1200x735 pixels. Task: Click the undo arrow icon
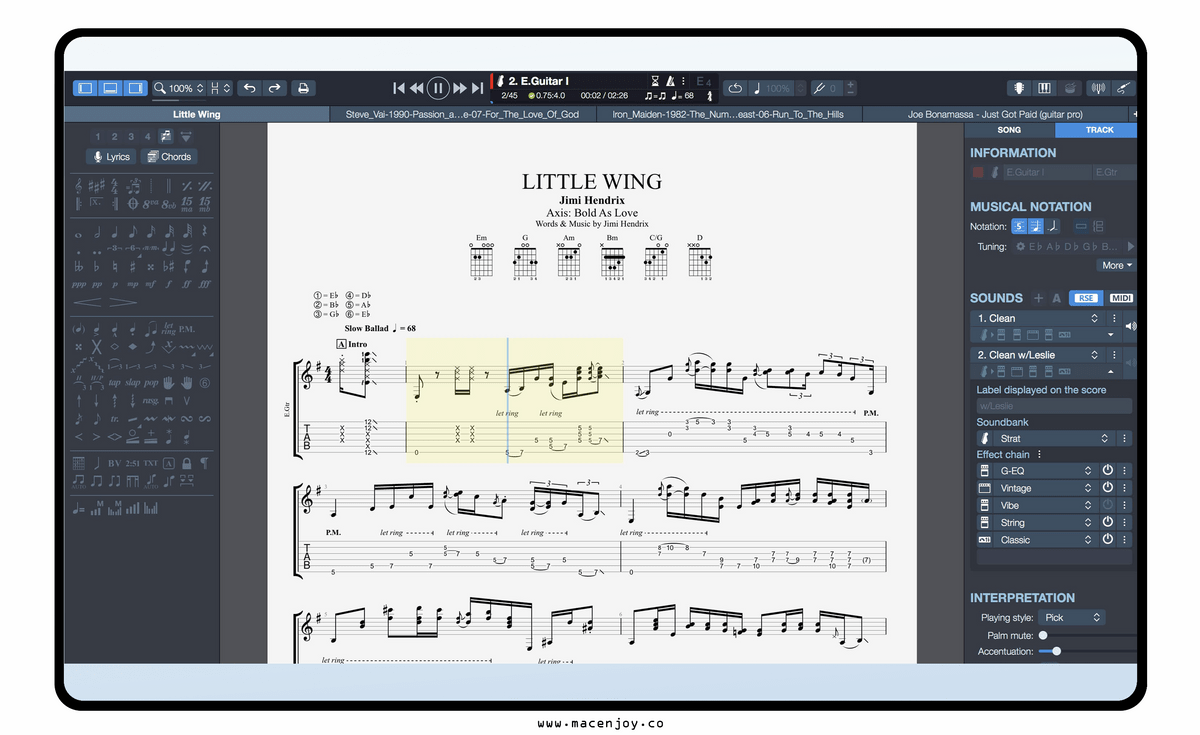coord(250,88)
